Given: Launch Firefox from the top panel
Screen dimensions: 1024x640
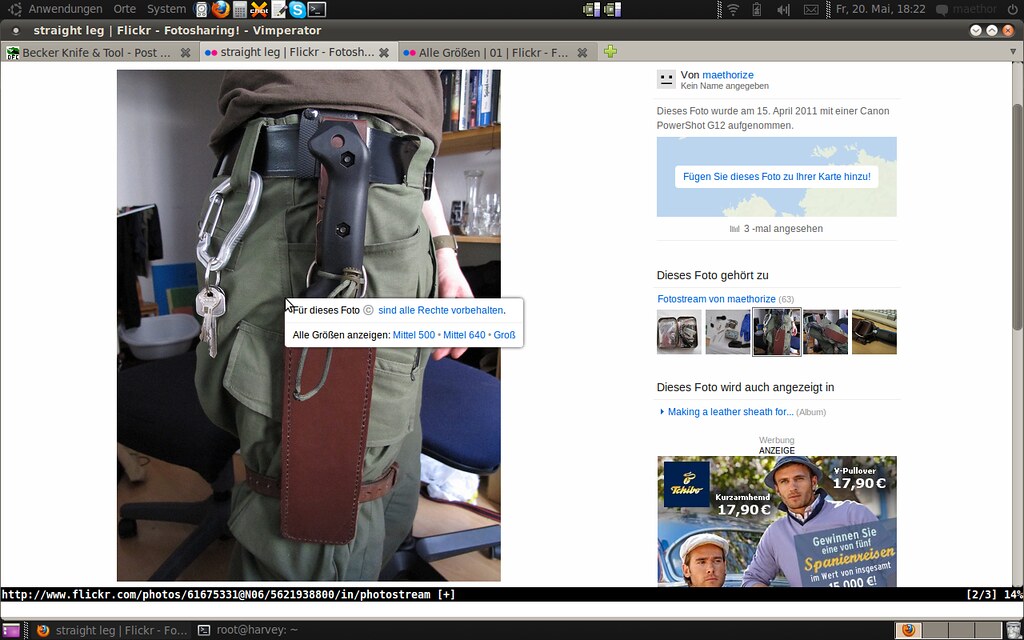Looking at the screenshot, I should click(x=221, y=9).
